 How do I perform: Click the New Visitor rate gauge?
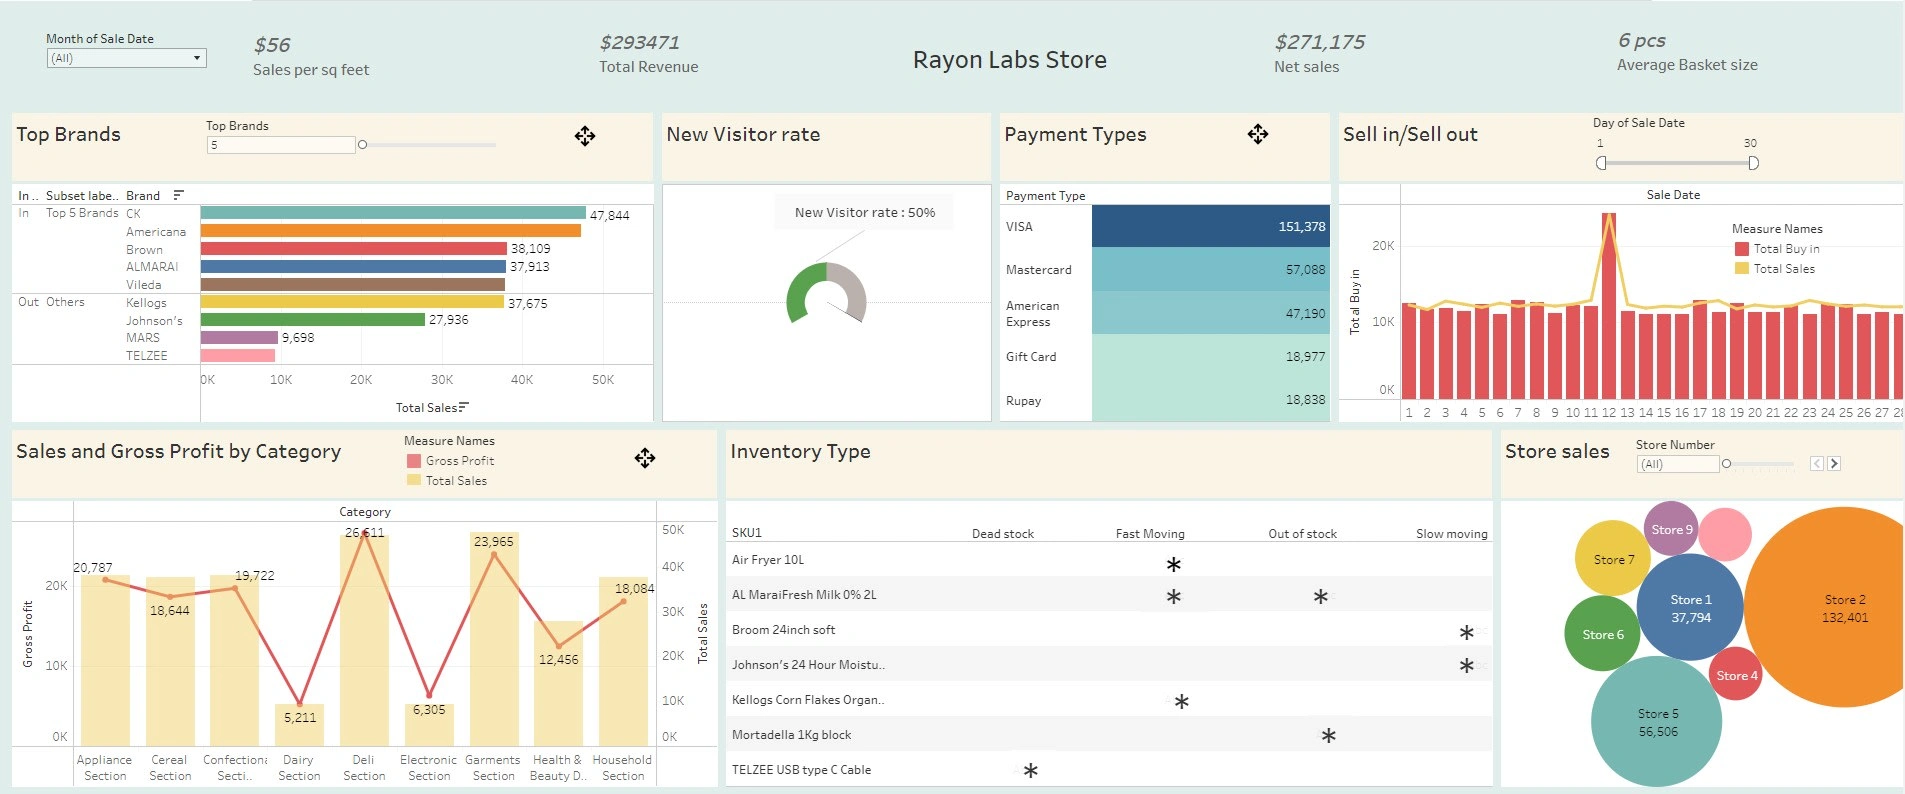point(826,293)
